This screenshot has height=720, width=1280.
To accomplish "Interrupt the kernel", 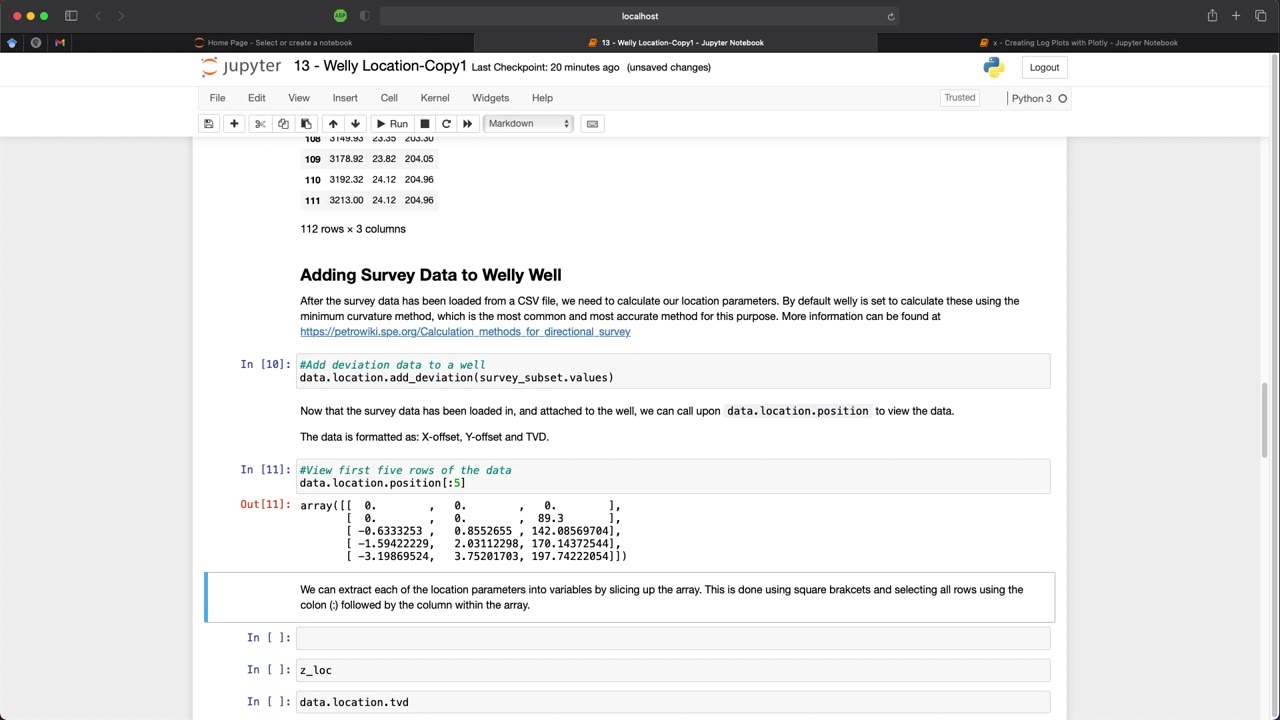I will 424,123.
